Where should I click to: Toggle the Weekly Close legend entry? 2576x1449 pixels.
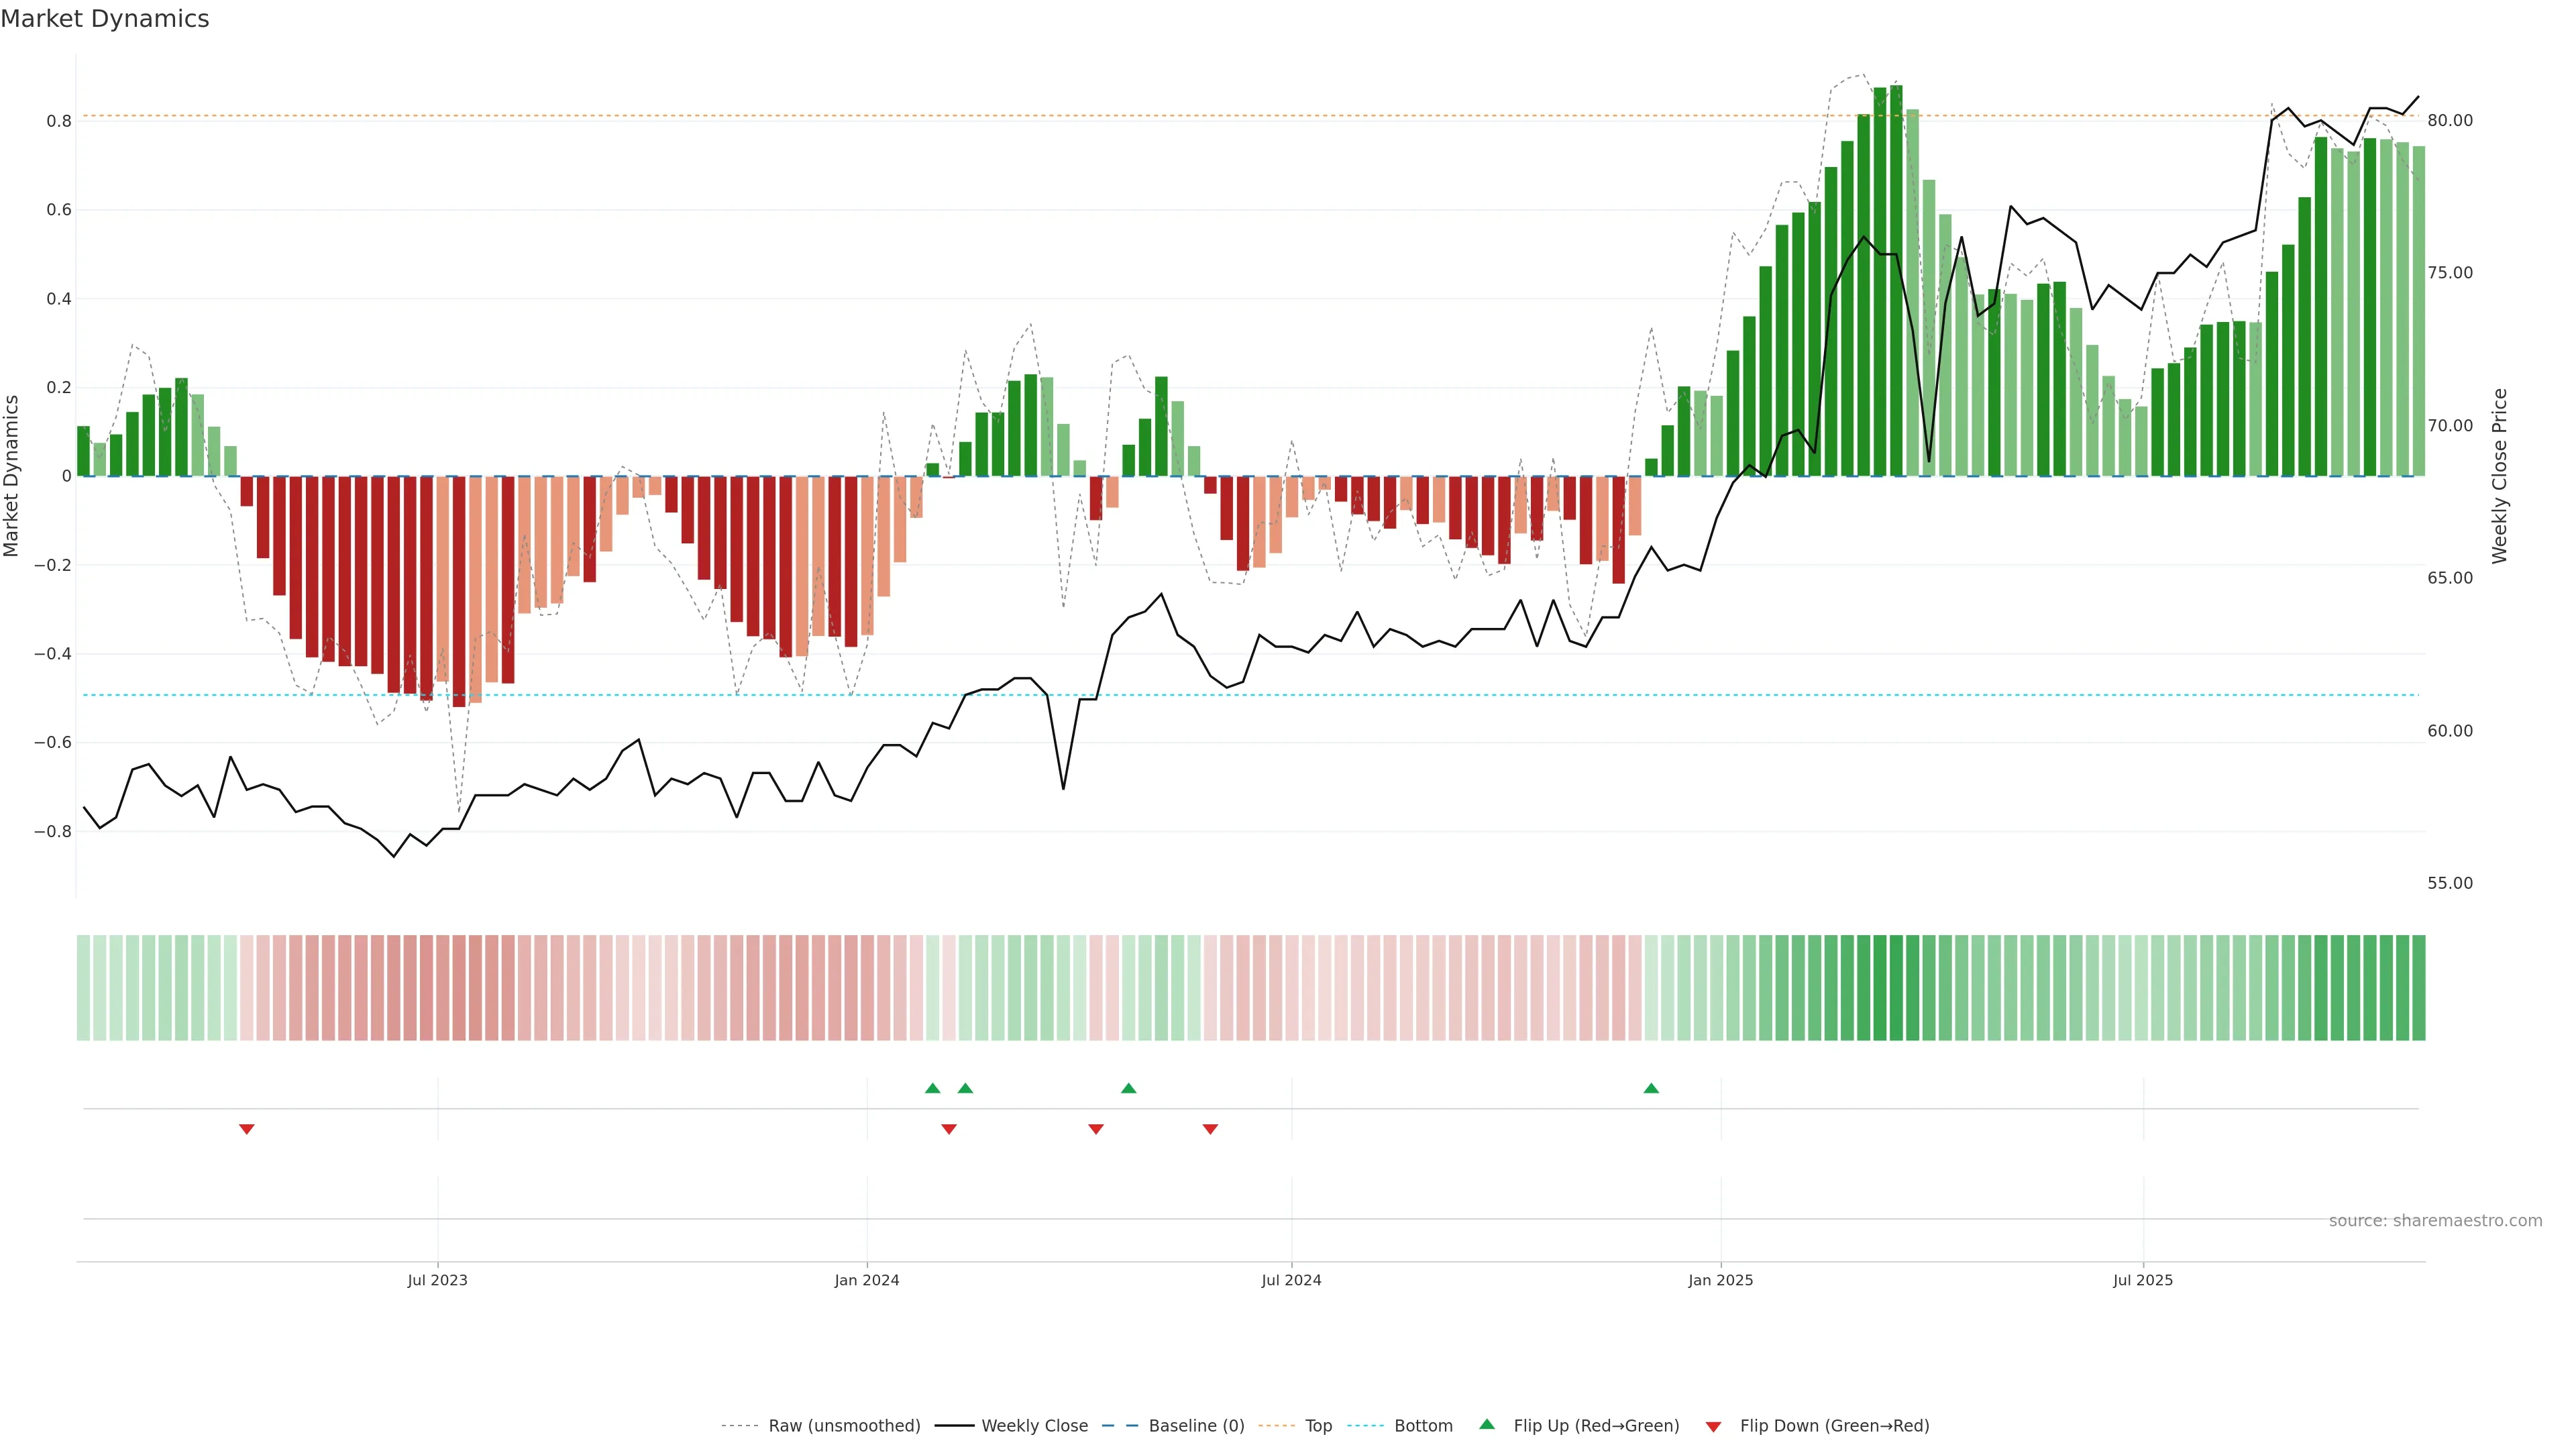click(1034, 1425)
